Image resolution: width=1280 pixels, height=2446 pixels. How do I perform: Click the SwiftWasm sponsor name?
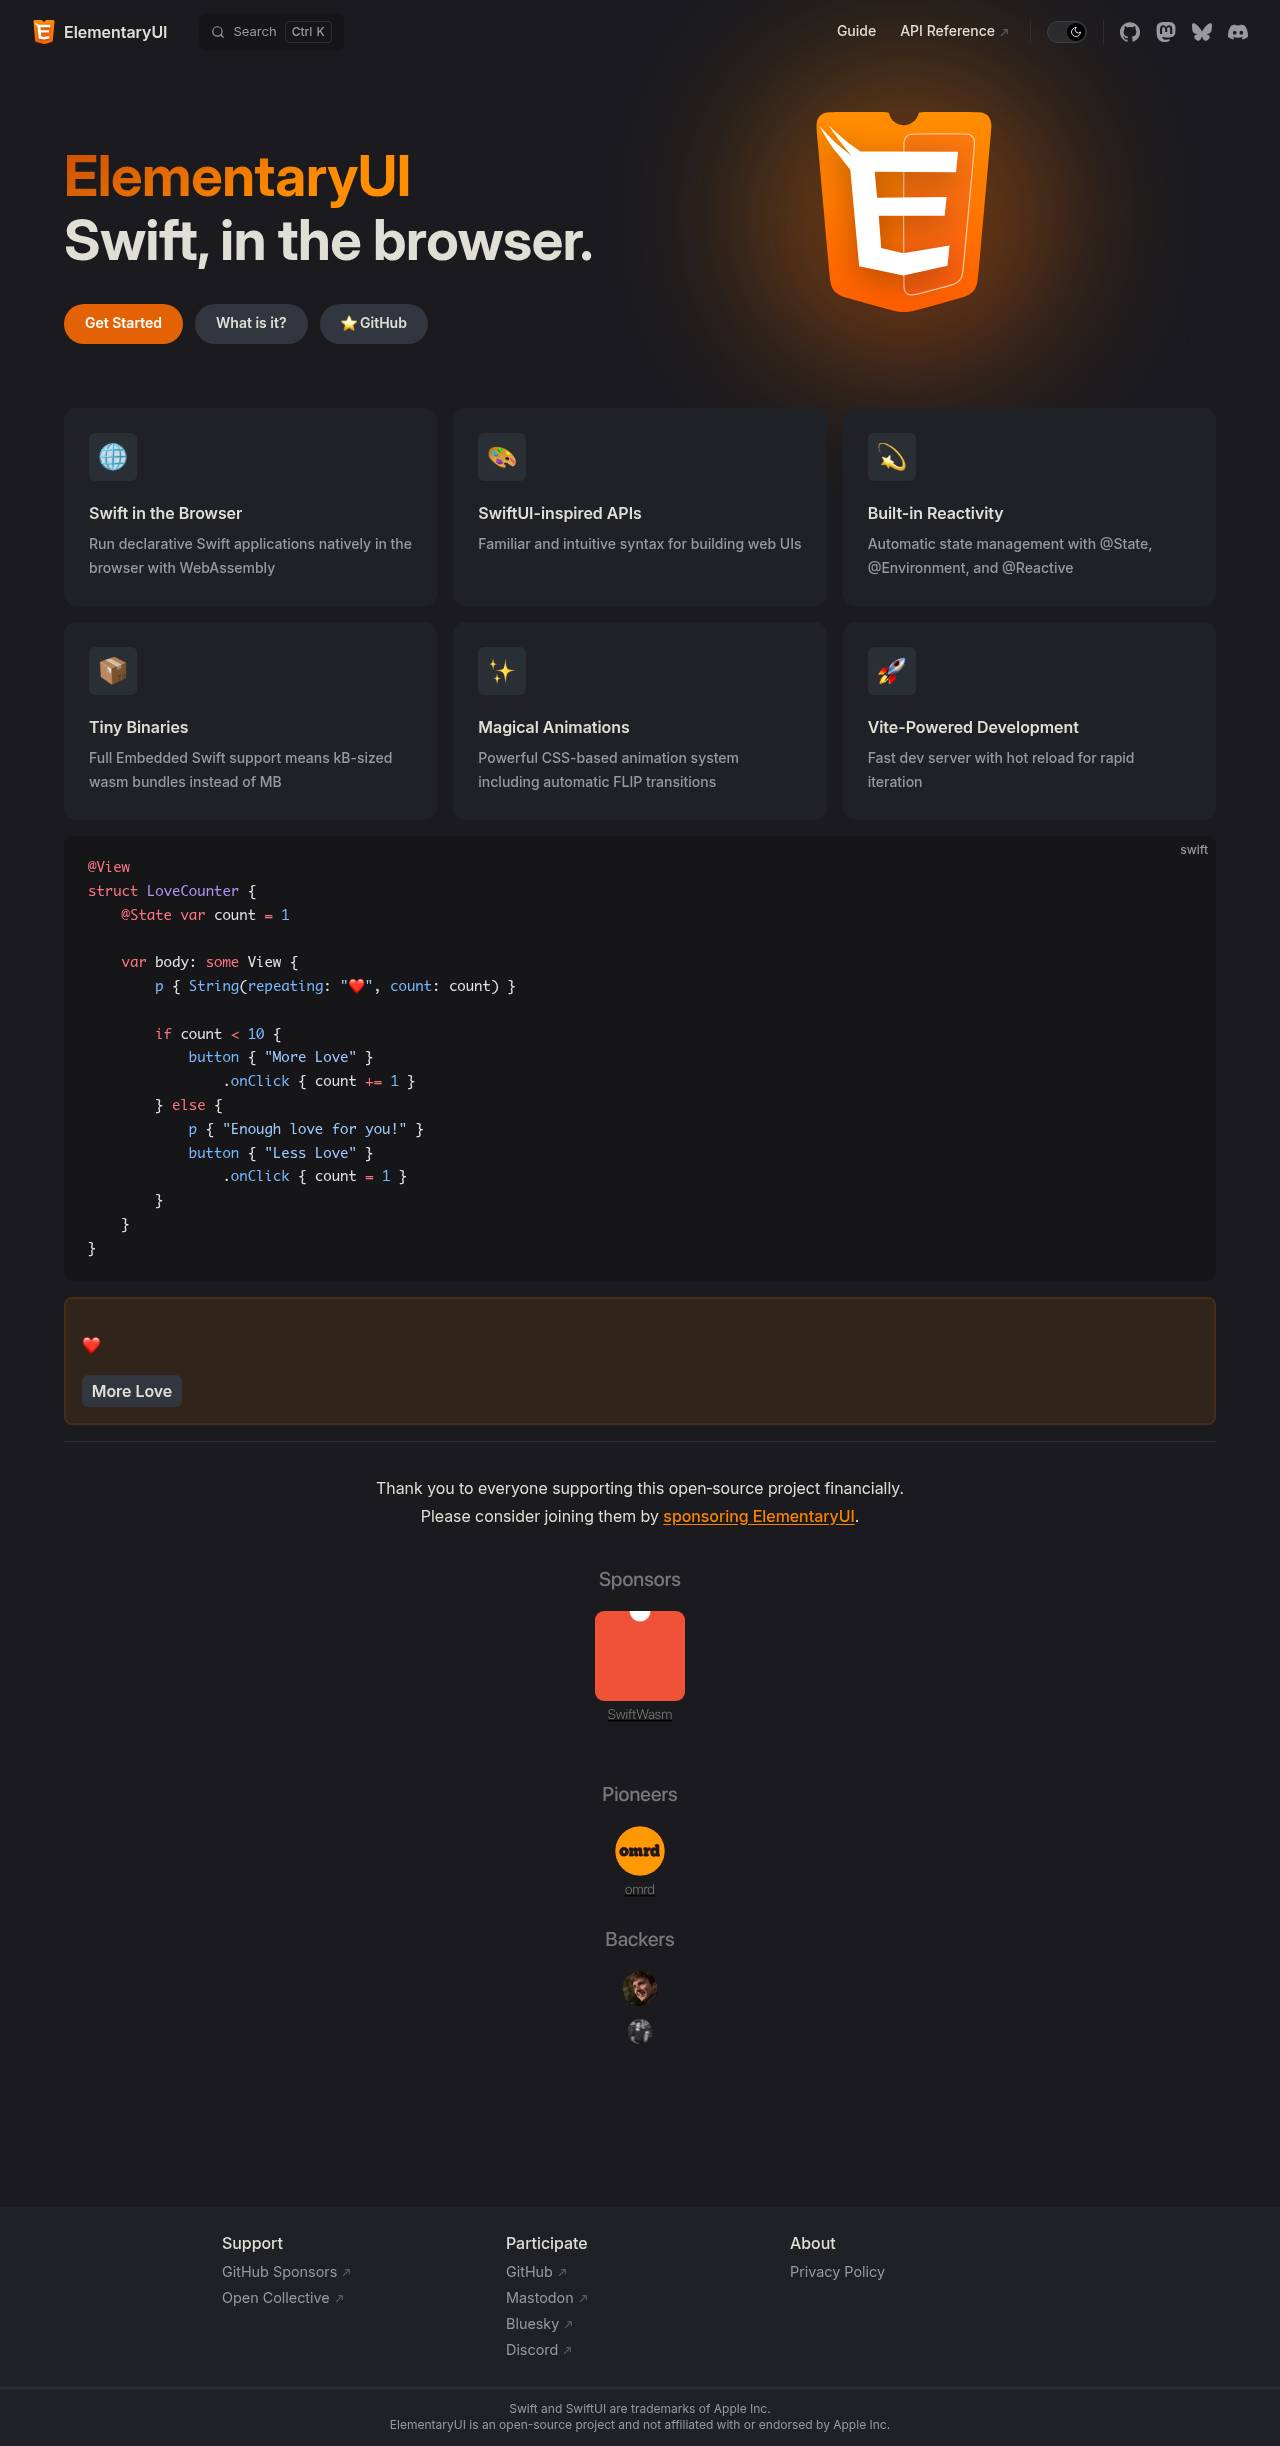coord(640,1714)
